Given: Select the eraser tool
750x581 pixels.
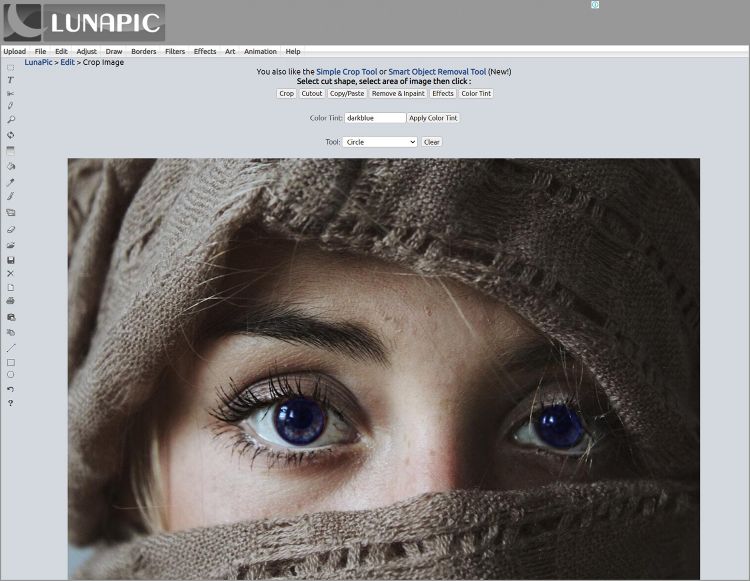Looking at the screenshot, I should [11, 230].
